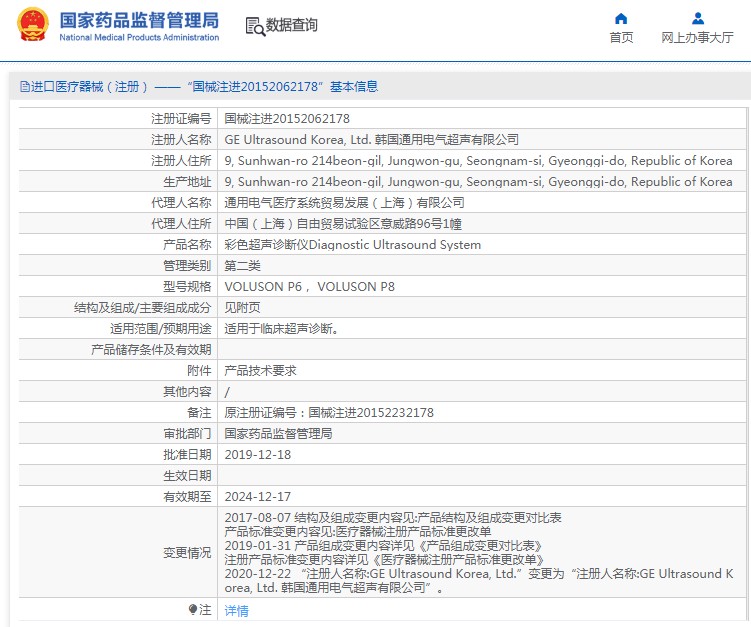
Task: Click 国家药品监督管理局 site title
Action: pos(139,20)
